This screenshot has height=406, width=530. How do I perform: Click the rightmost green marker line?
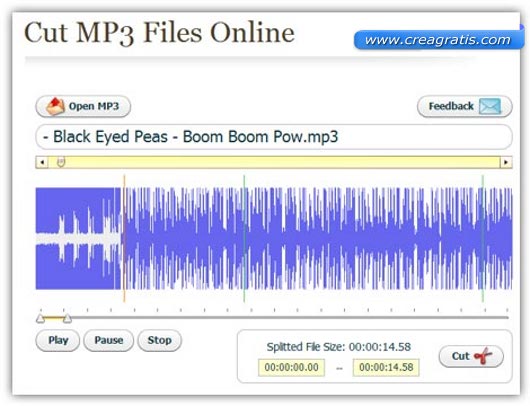tap(483, 238)
